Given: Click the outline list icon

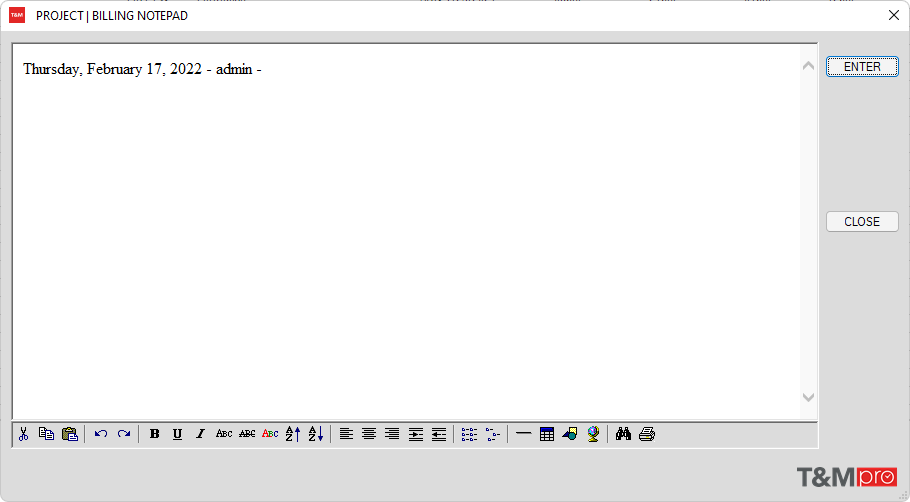Looking at the screenshot, I should pyautogui.click(x=493, y=434).
